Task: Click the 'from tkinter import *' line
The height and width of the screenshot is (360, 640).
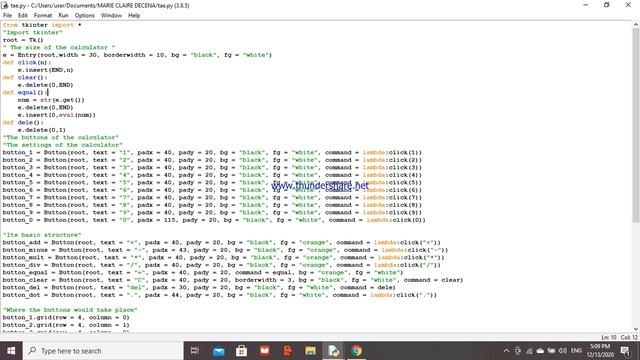Action: click(x=42, y=25)
